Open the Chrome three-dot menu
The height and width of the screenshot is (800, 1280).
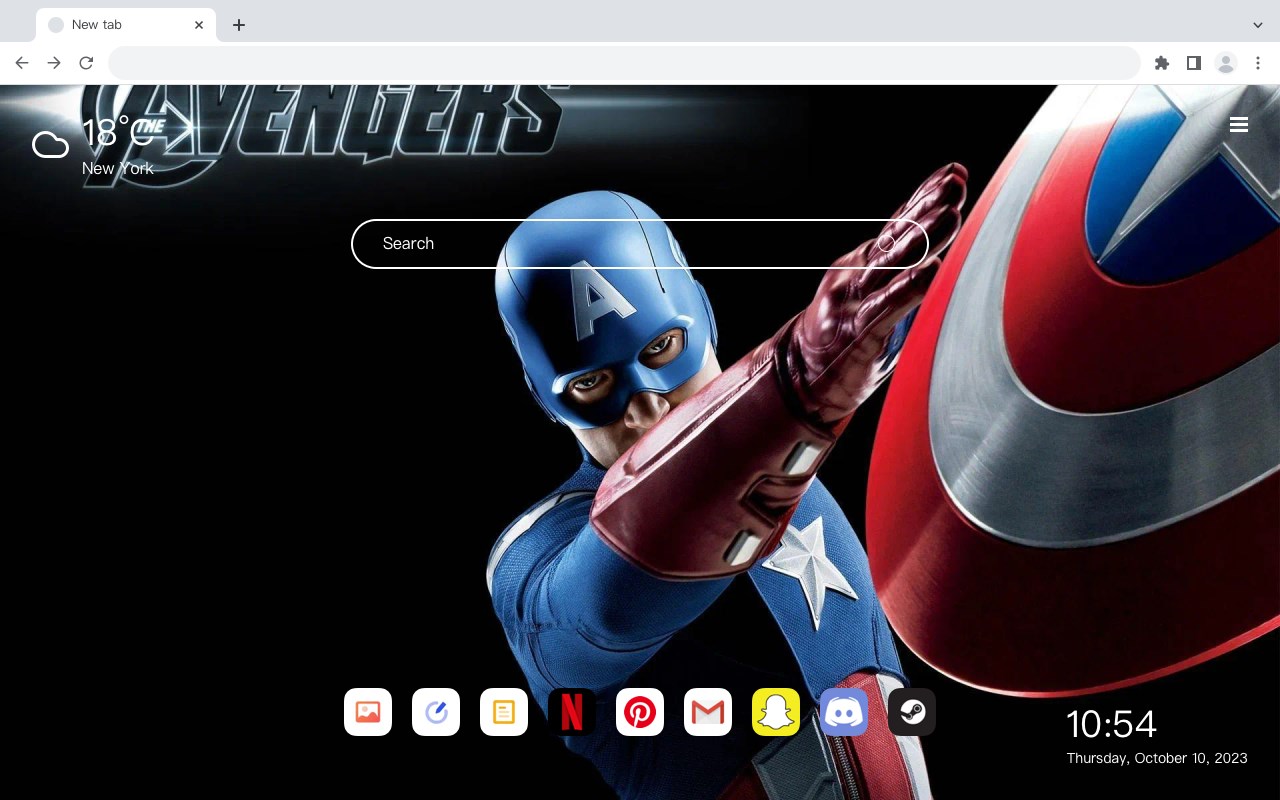click(1258, 63)
